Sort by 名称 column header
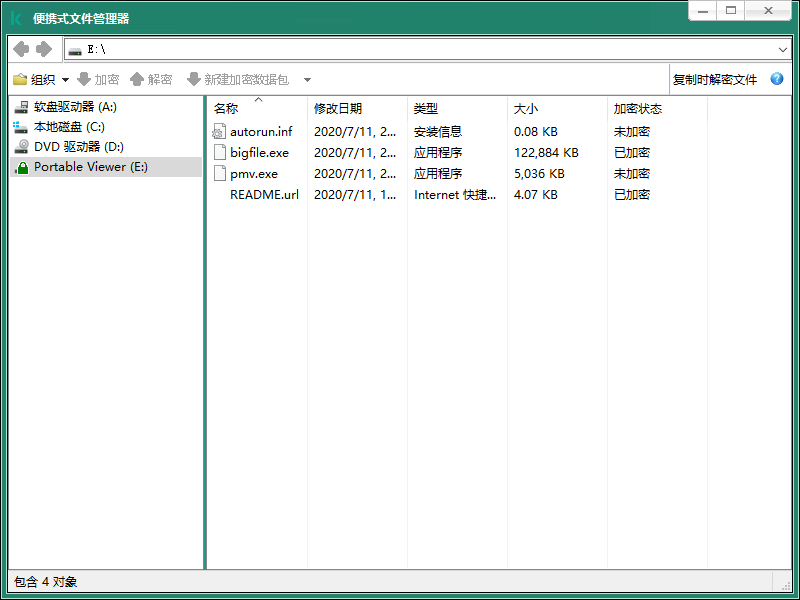 (x=226, y=109)
